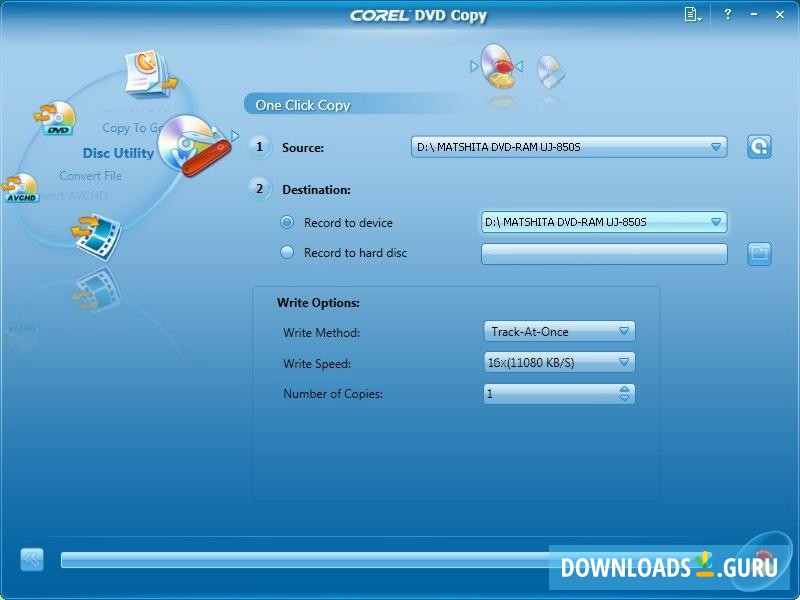This screenshot has width=800, height=600.
Task: Select the Record to hard disc radio button
Action: coord(288,253)
